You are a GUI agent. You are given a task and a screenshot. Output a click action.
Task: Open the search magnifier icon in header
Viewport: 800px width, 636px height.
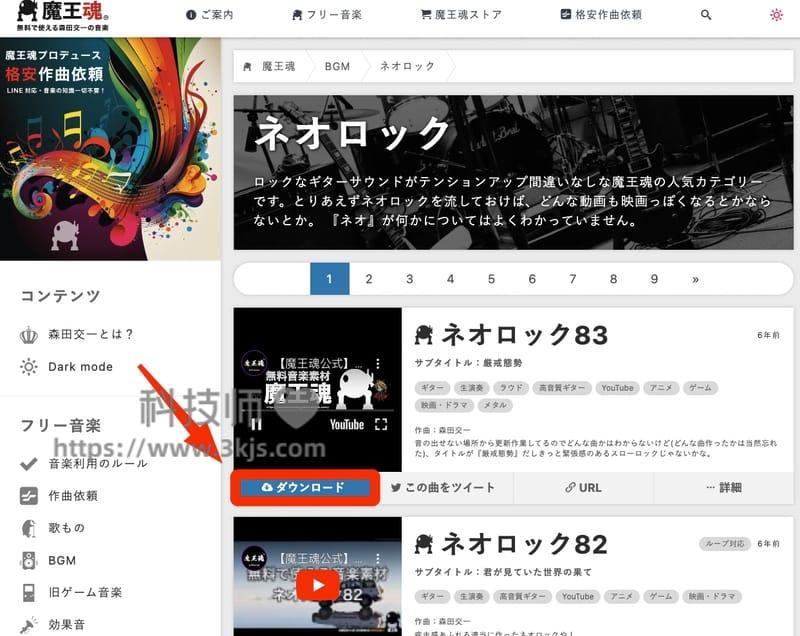pos(706,15)
